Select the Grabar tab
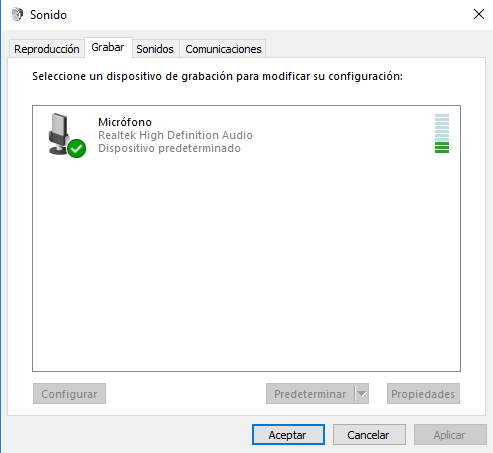Viewport: 493px width, 453px height. 108,47
